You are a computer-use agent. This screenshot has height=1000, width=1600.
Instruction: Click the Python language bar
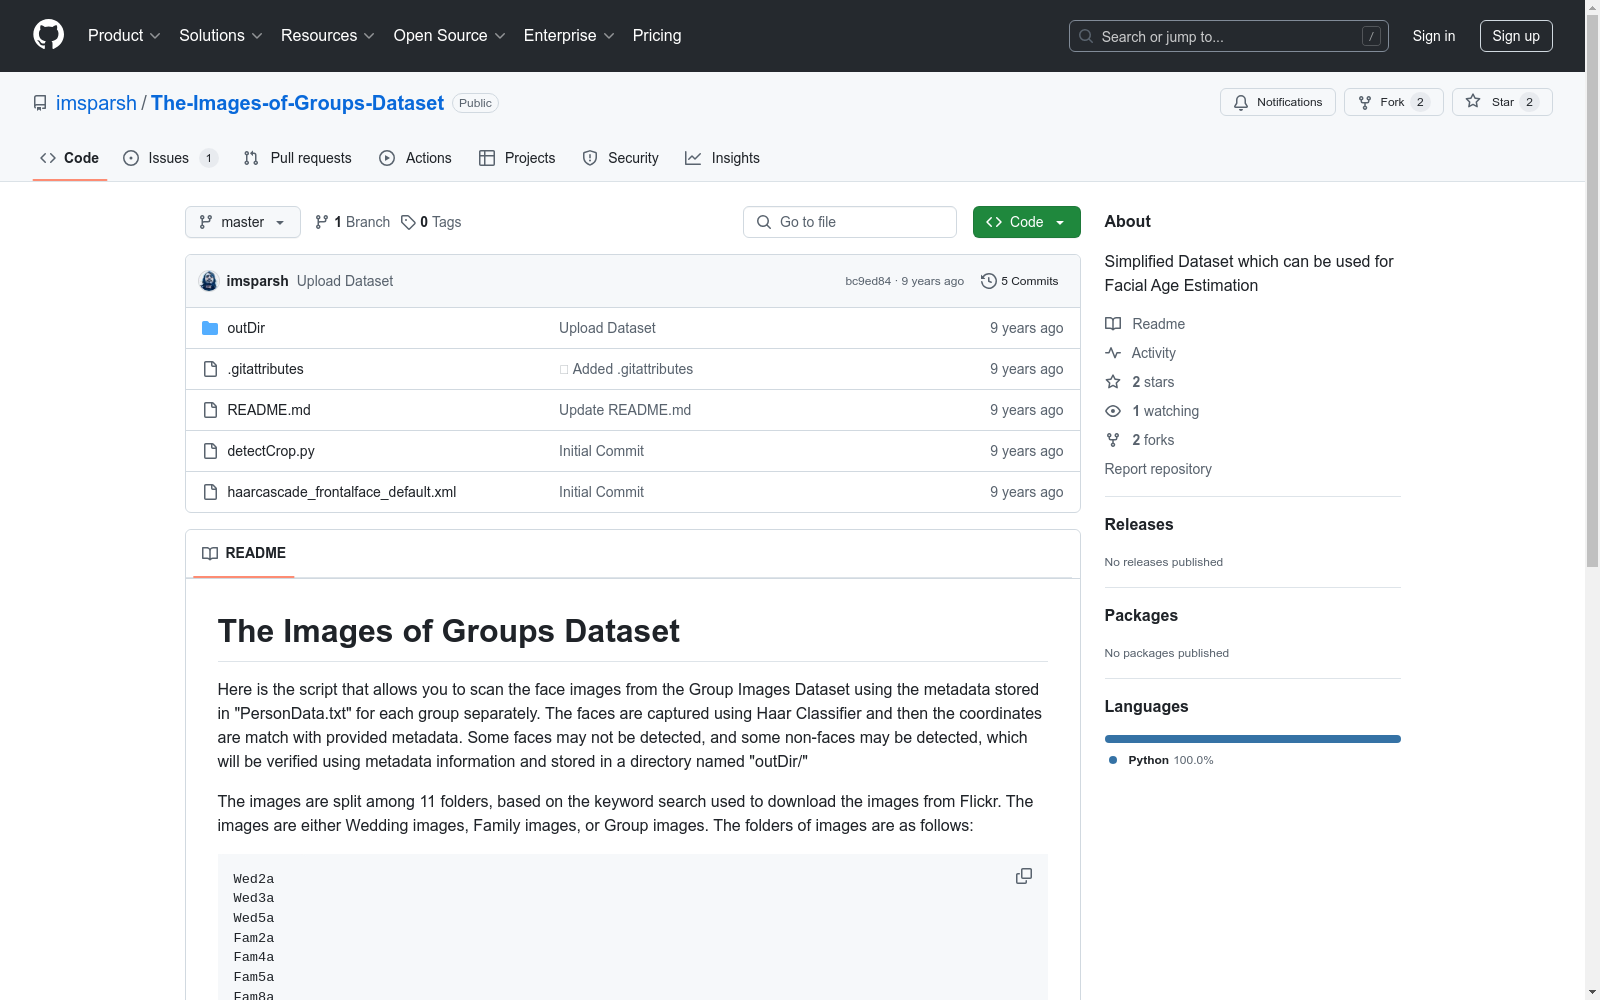pyautogui.click(x=1253, y=739)
